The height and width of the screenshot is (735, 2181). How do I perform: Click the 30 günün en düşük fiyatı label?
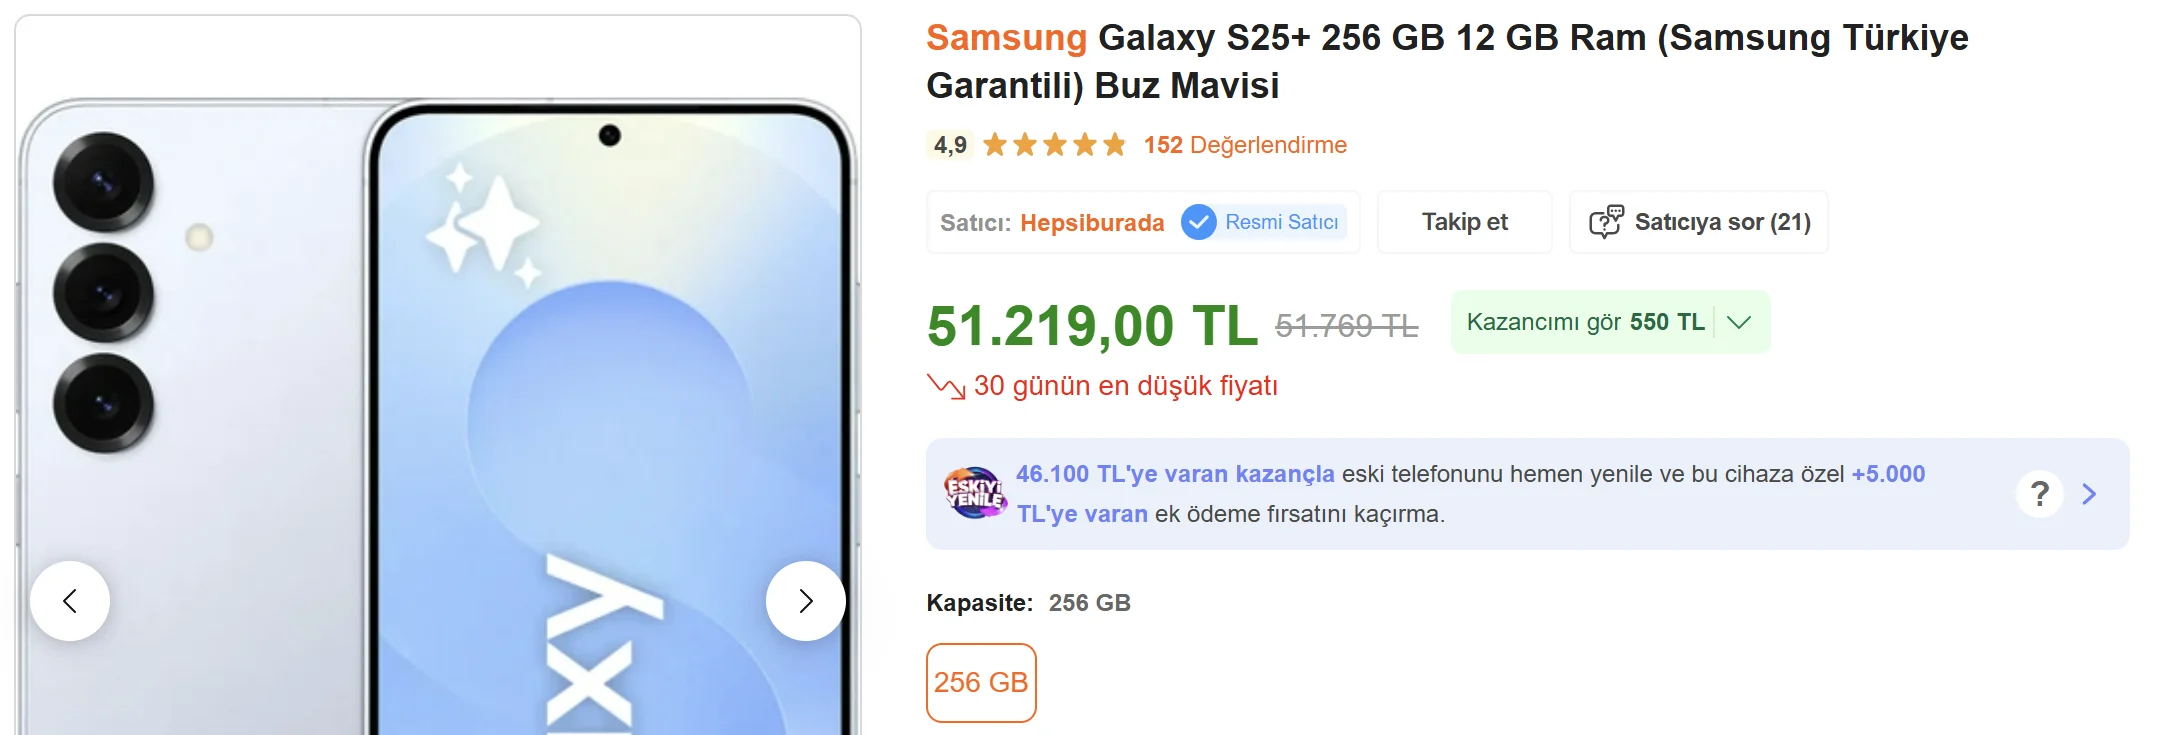[x=1126, y=386]
